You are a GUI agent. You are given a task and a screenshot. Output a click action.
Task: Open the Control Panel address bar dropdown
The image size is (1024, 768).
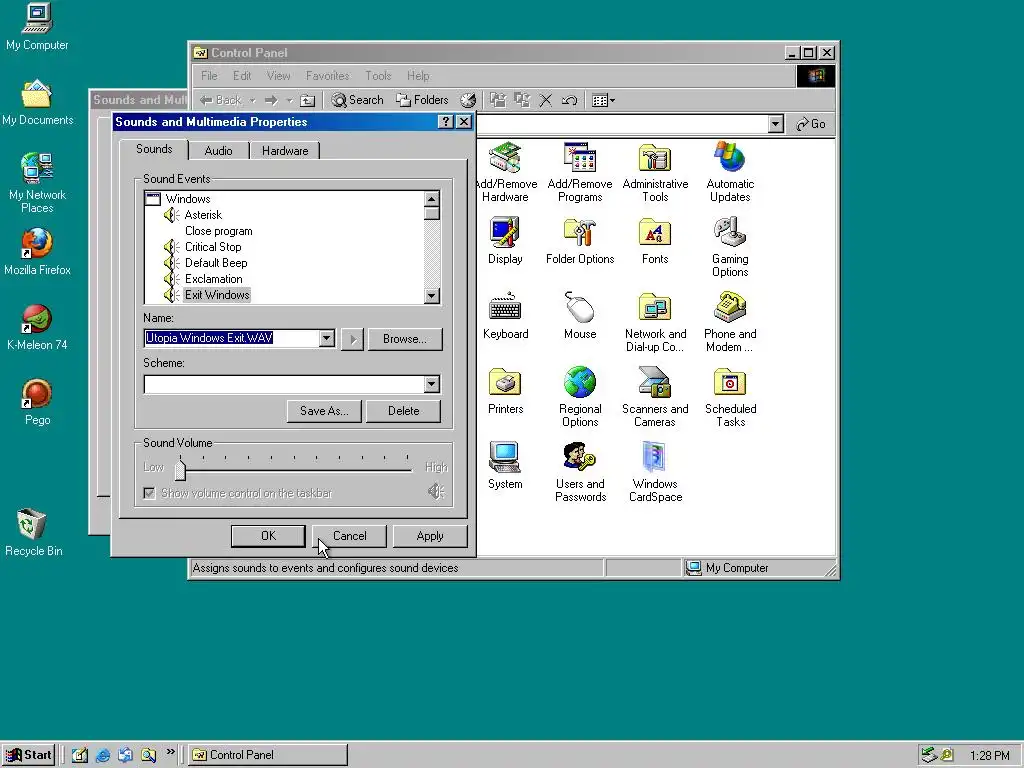tap(775, 124)
